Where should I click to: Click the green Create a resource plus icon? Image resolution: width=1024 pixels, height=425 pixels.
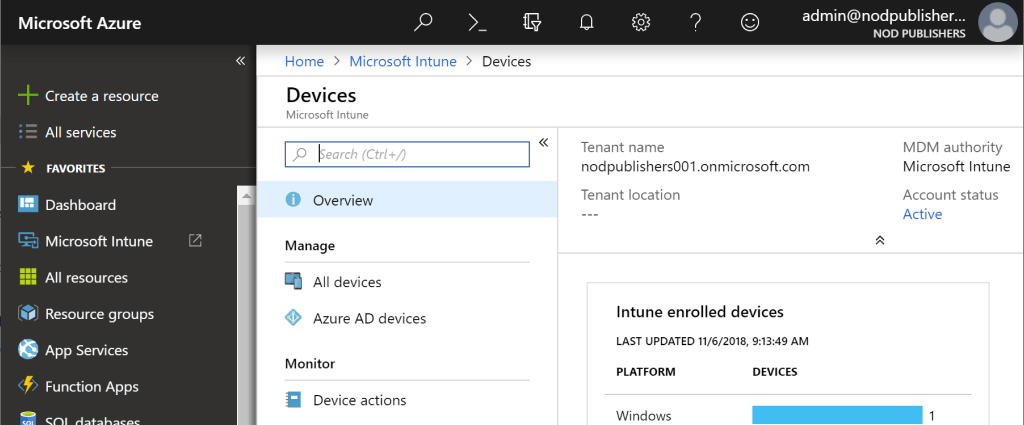(28, 96)
